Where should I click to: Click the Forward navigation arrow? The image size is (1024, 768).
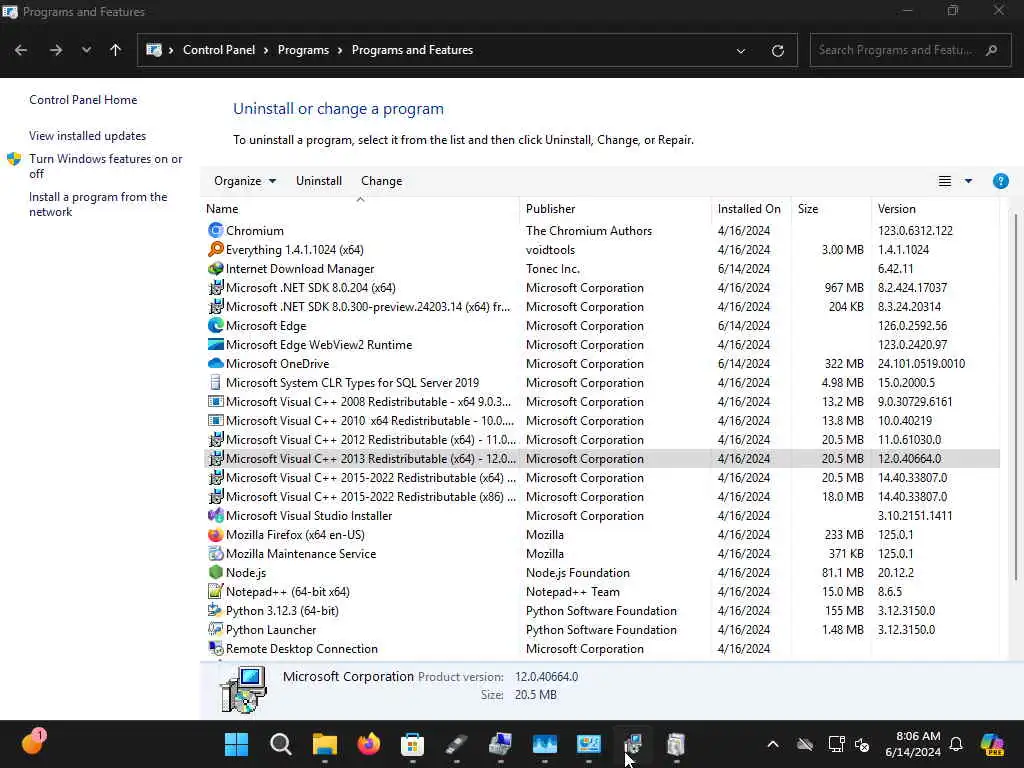pyautogui.click(x=56, y=50)
